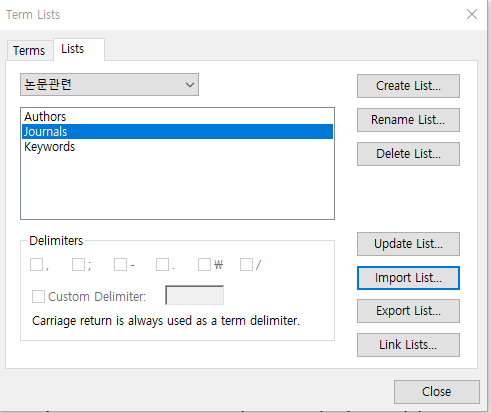Click the Close button at the bottom
This screenshot has height=413, width=491.
437,392
